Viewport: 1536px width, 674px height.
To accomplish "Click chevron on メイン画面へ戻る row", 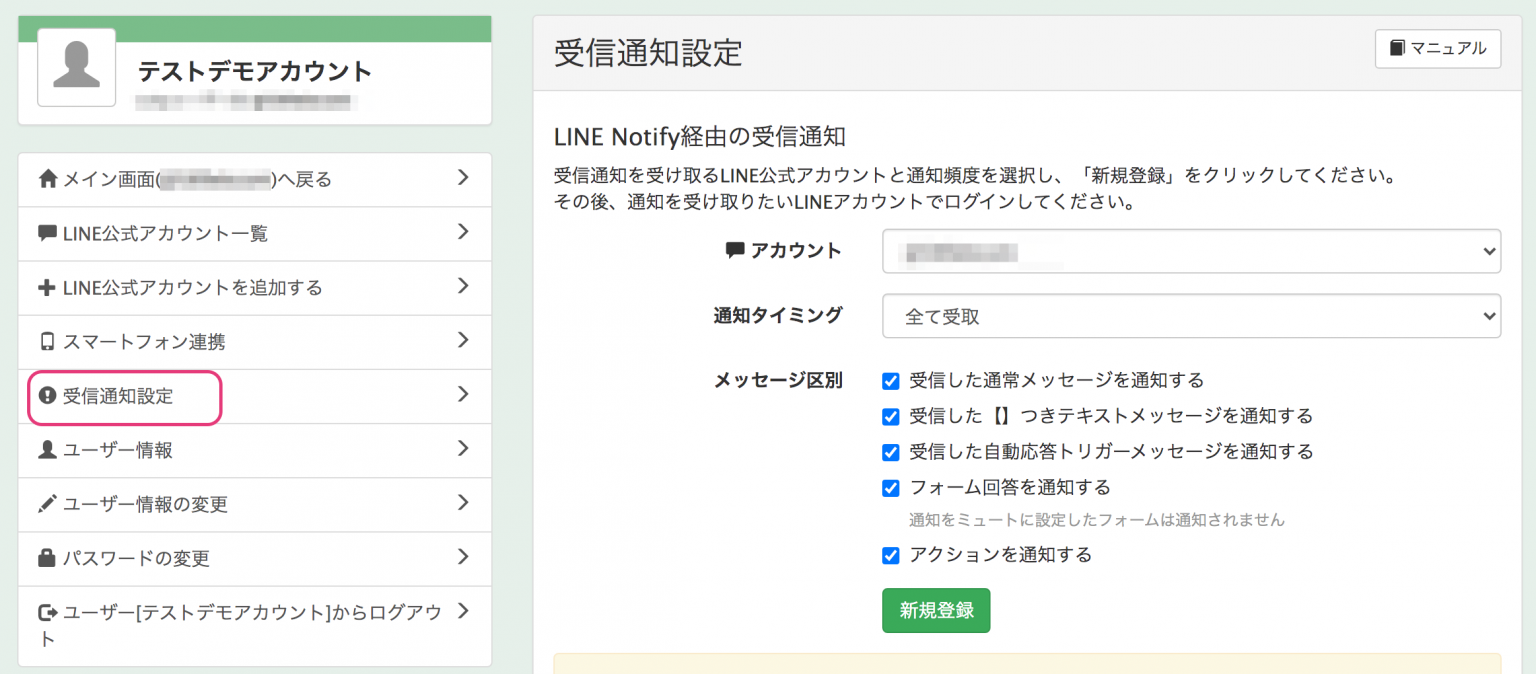I will point(462,178).
